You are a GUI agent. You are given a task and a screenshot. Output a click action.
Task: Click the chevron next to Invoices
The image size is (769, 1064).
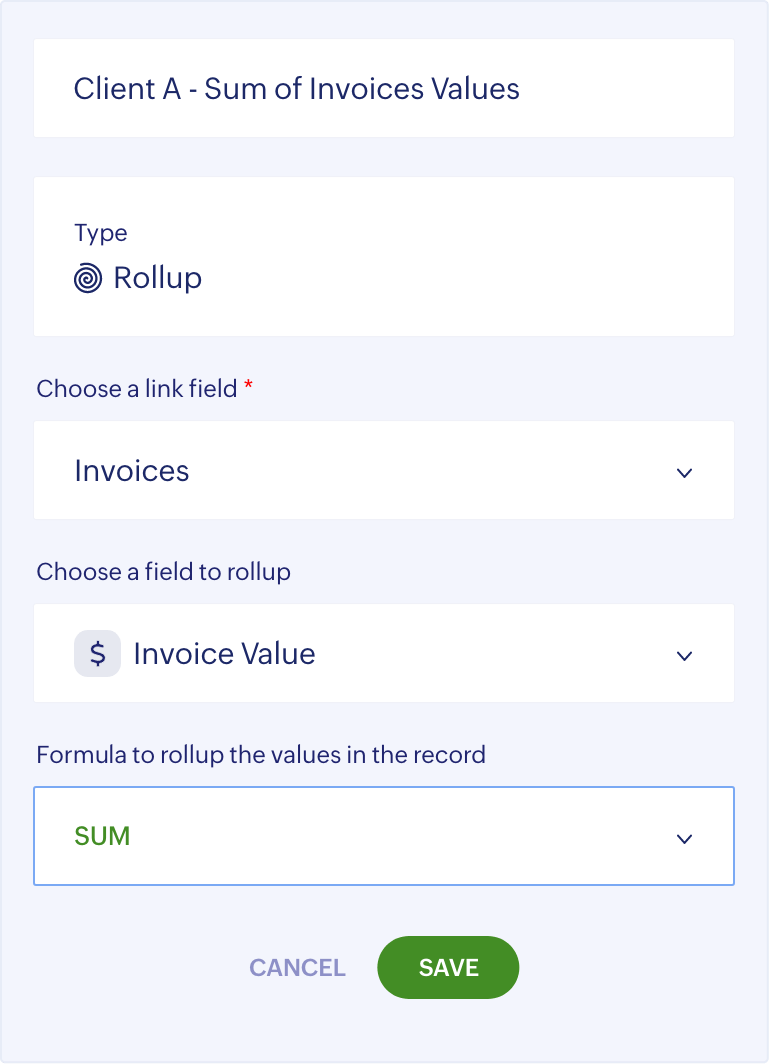pos(684,472)
